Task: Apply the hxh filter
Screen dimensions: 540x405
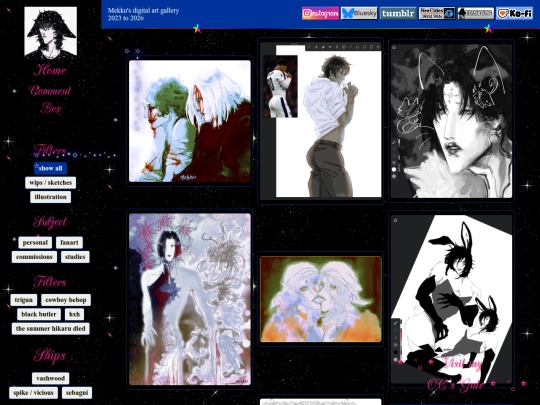Action: coord(74,314)
